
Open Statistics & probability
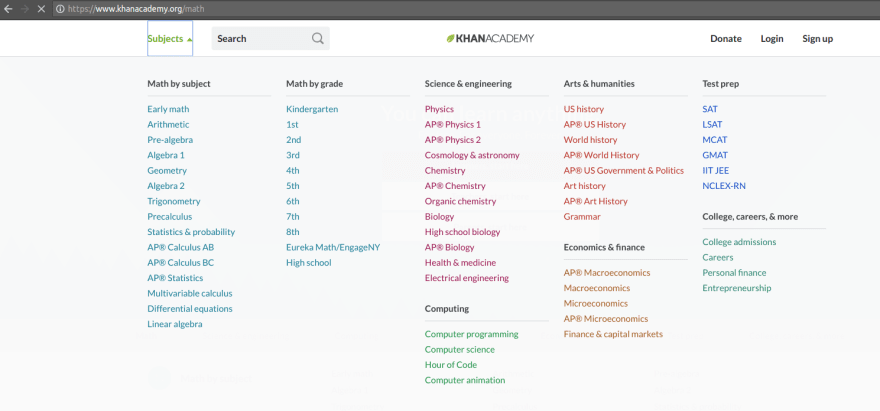click(x=191, y=232)
